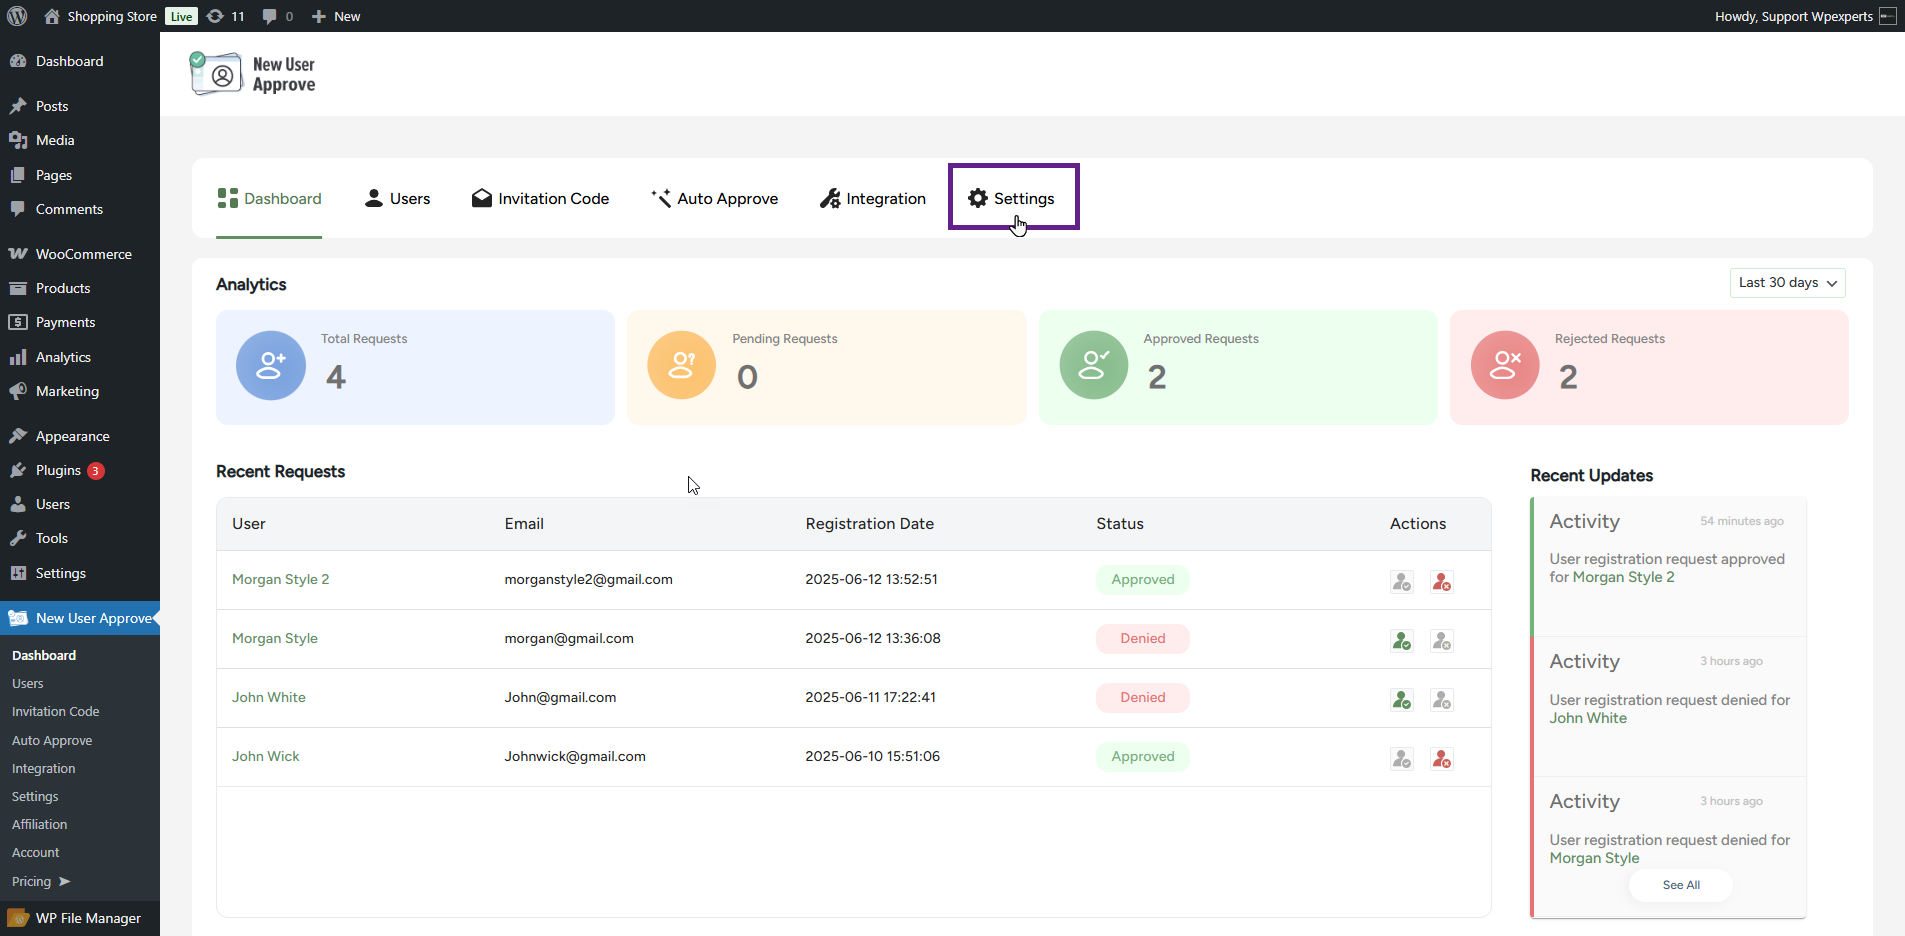
Task: Click the comments bubble in admin bar
Action: click(x=277, y=16)
